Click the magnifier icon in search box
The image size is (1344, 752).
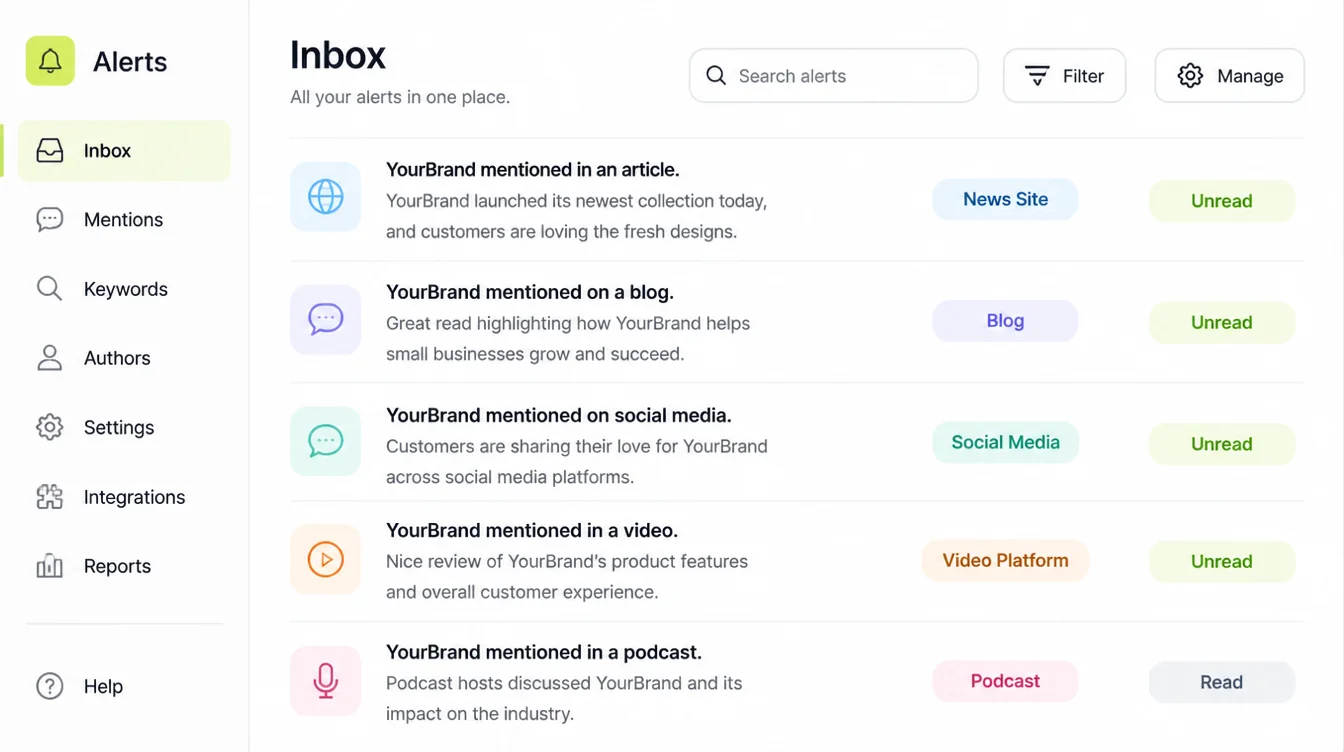click(716, 76)
